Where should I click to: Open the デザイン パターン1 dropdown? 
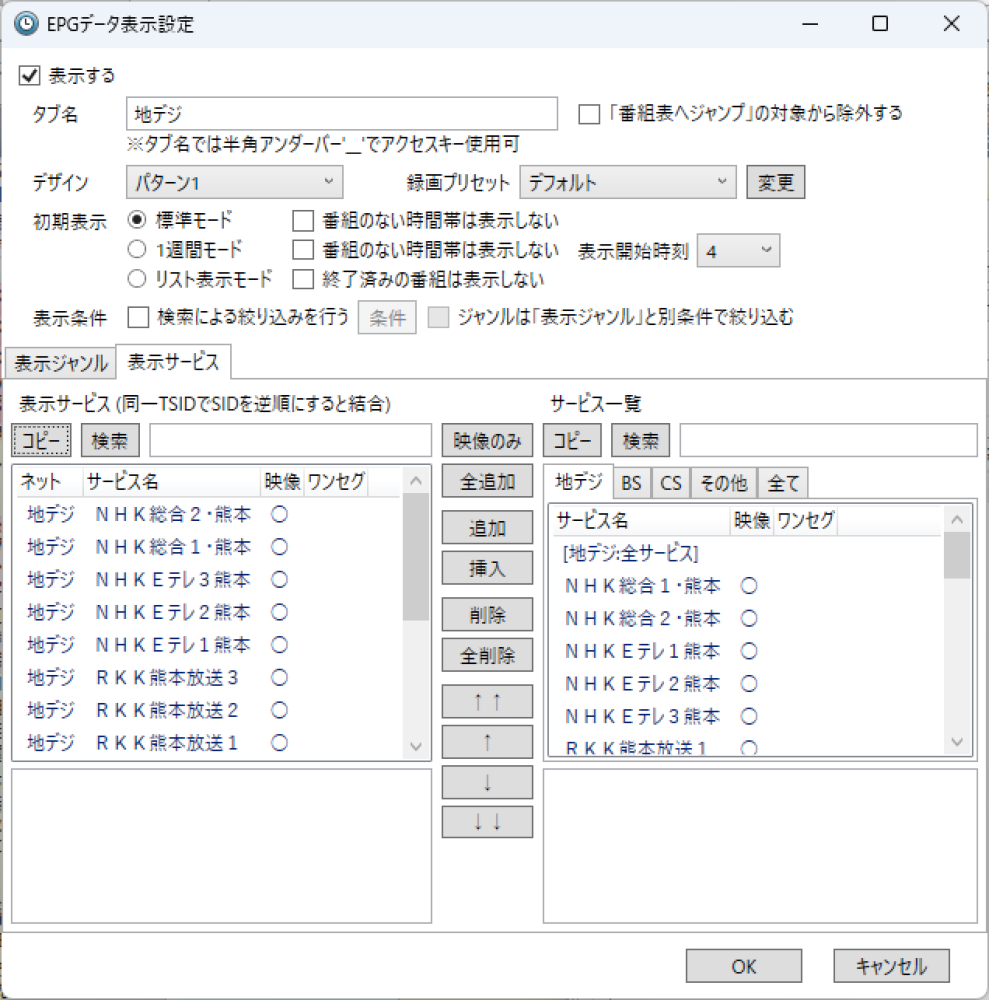click(x=234, y=182)
